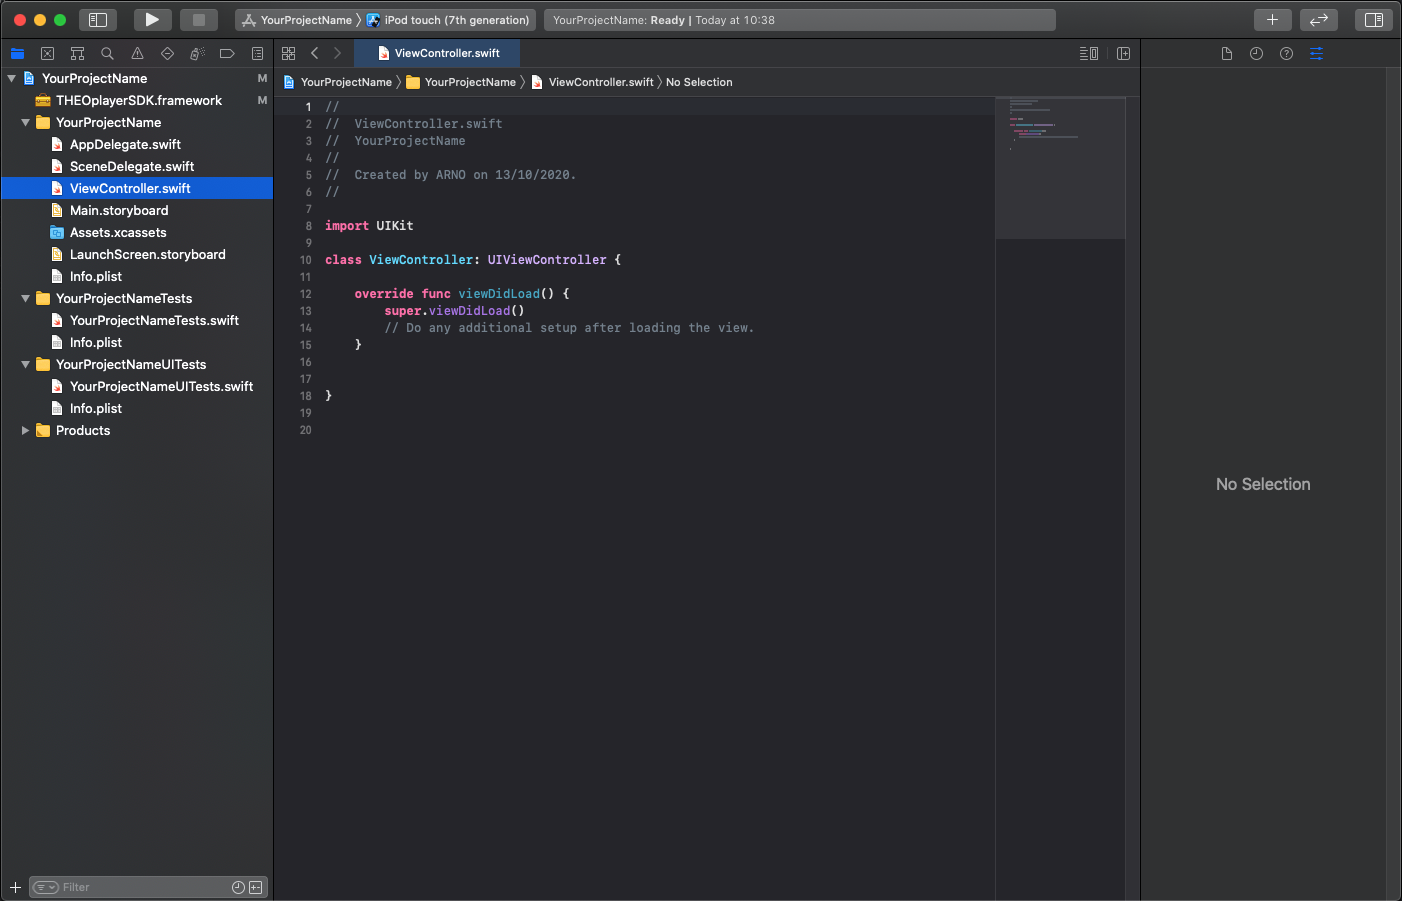1402x901 pixels.
Task: Show the Quick Help inspector
Action: (1286, 54)
